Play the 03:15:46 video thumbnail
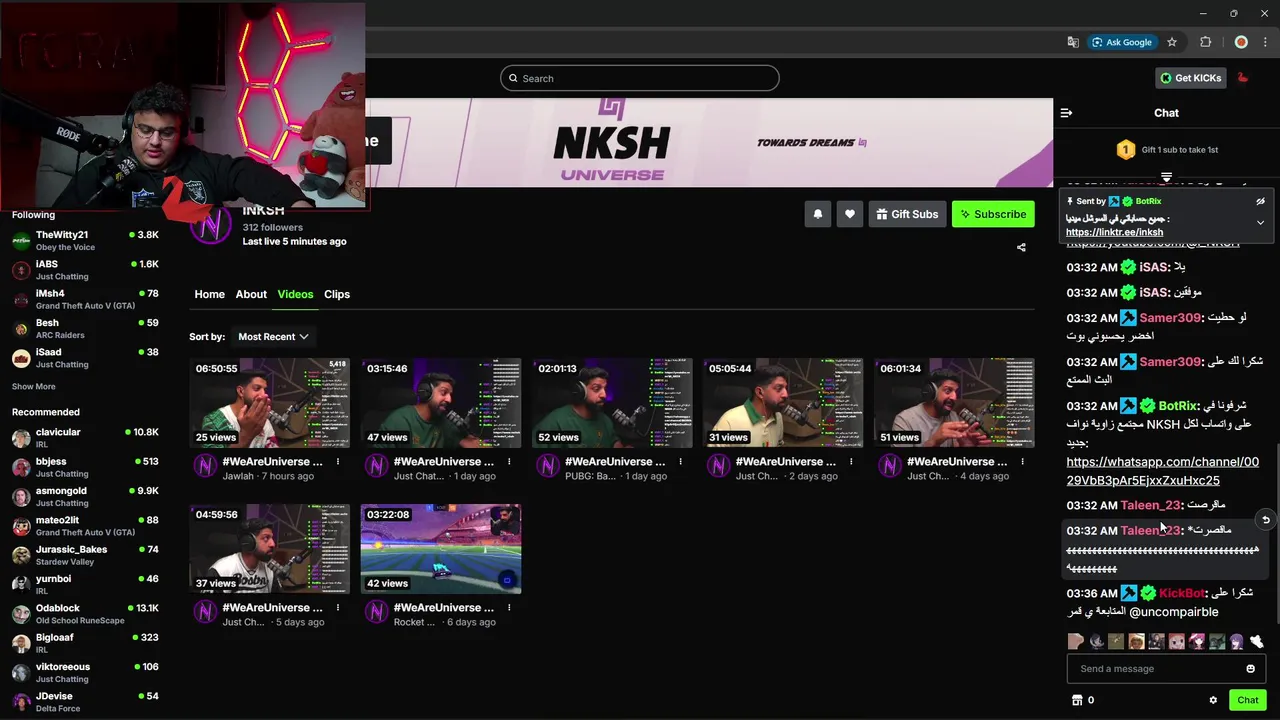The image size is (1280, 720). pyautogui.click(x=441, y=402)
